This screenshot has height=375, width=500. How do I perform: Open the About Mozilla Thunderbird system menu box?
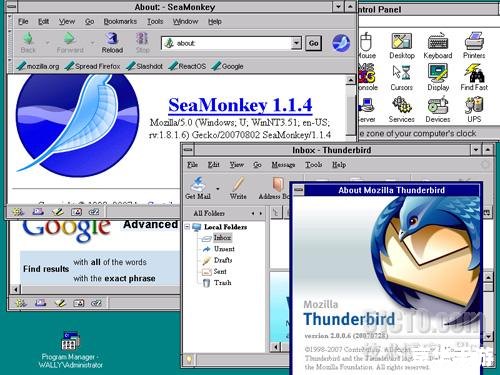point(299,190)
